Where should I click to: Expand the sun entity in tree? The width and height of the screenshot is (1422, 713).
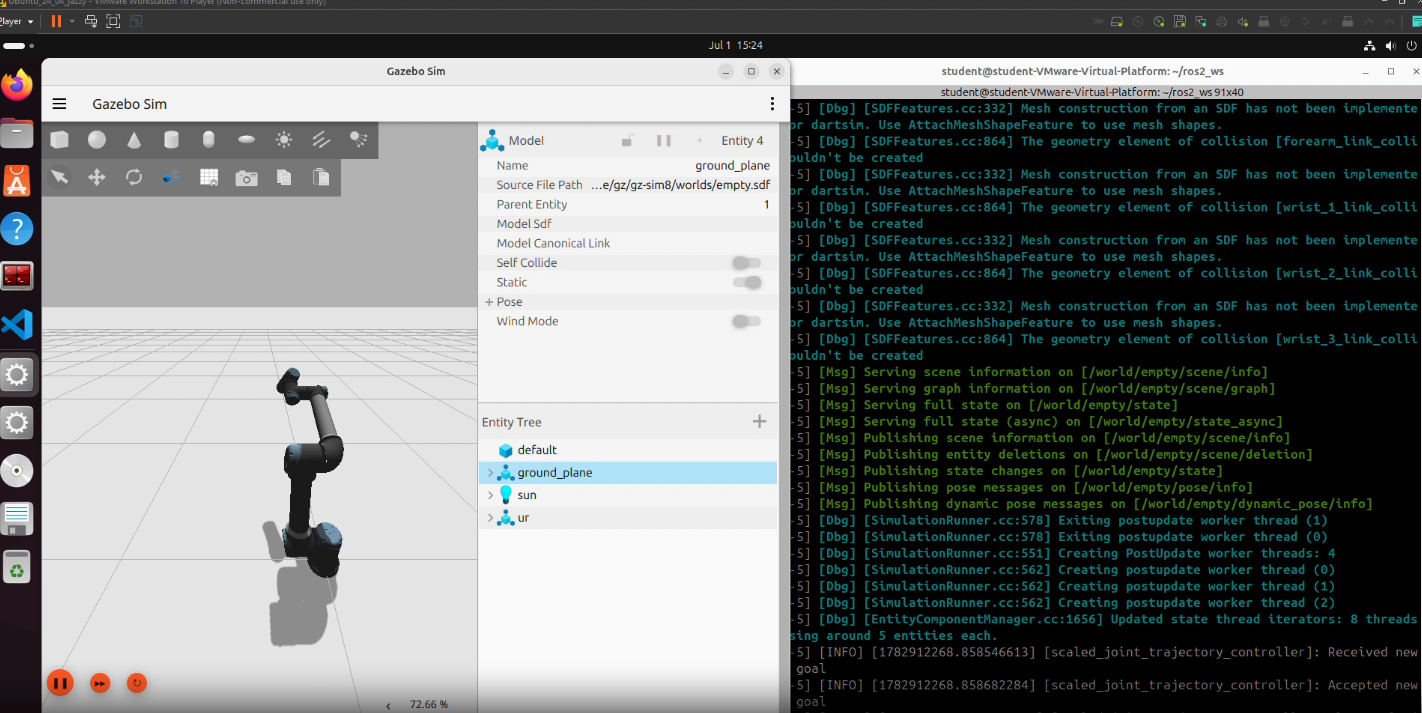490,495
